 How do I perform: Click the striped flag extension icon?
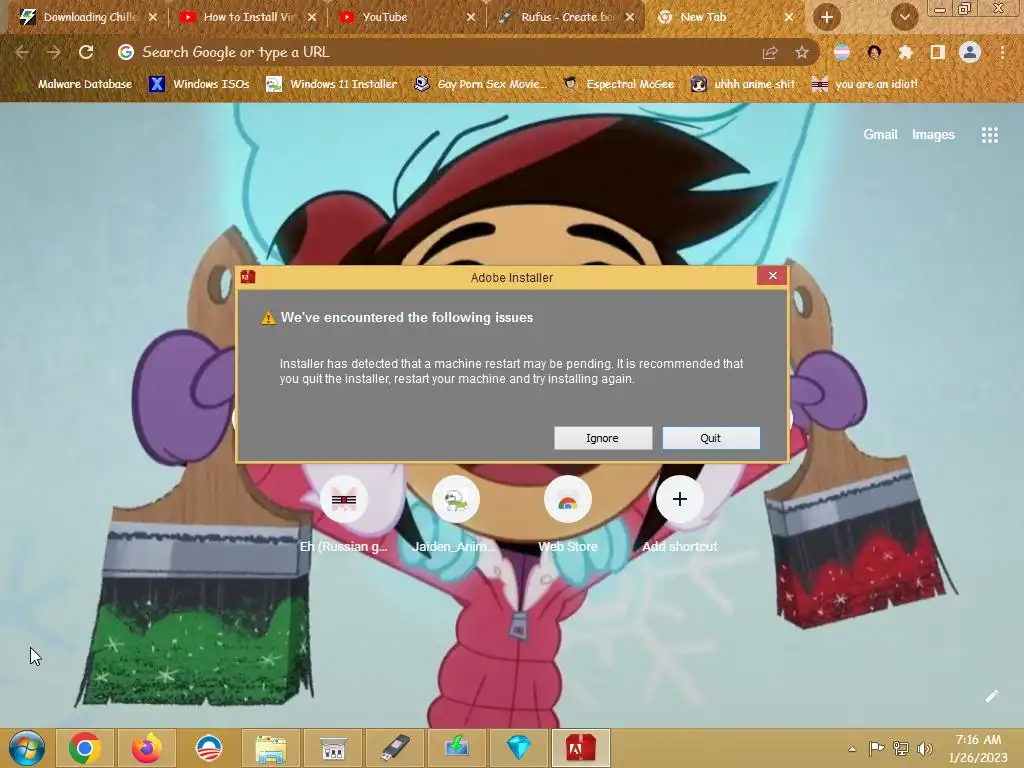pos(842,52)
